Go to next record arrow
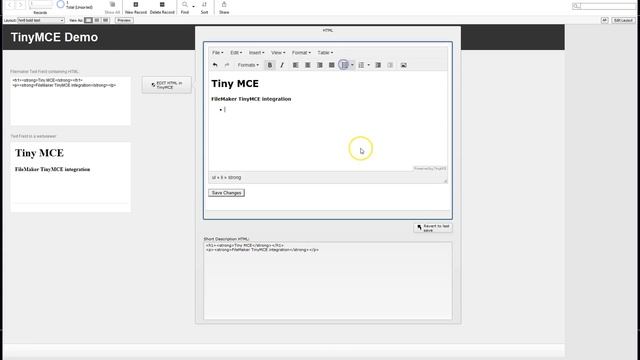This screenshot has width=640, height=360. pos(20,5)
